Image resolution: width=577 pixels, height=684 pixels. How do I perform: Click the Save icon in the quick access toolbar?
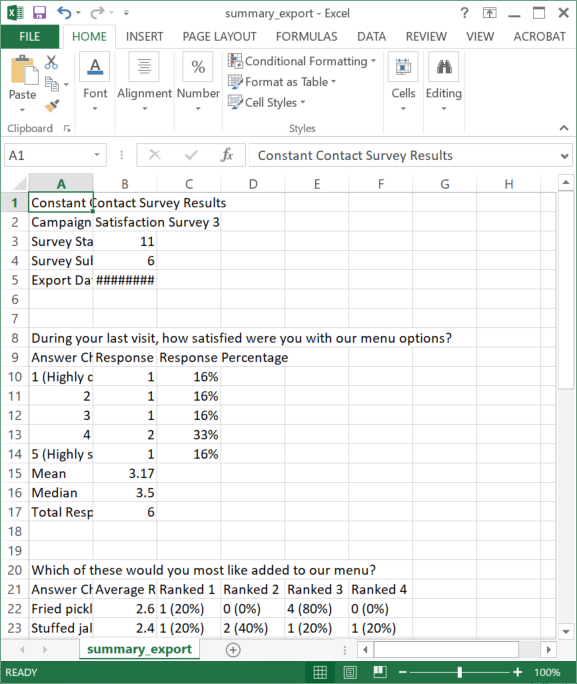coord(39,13)
